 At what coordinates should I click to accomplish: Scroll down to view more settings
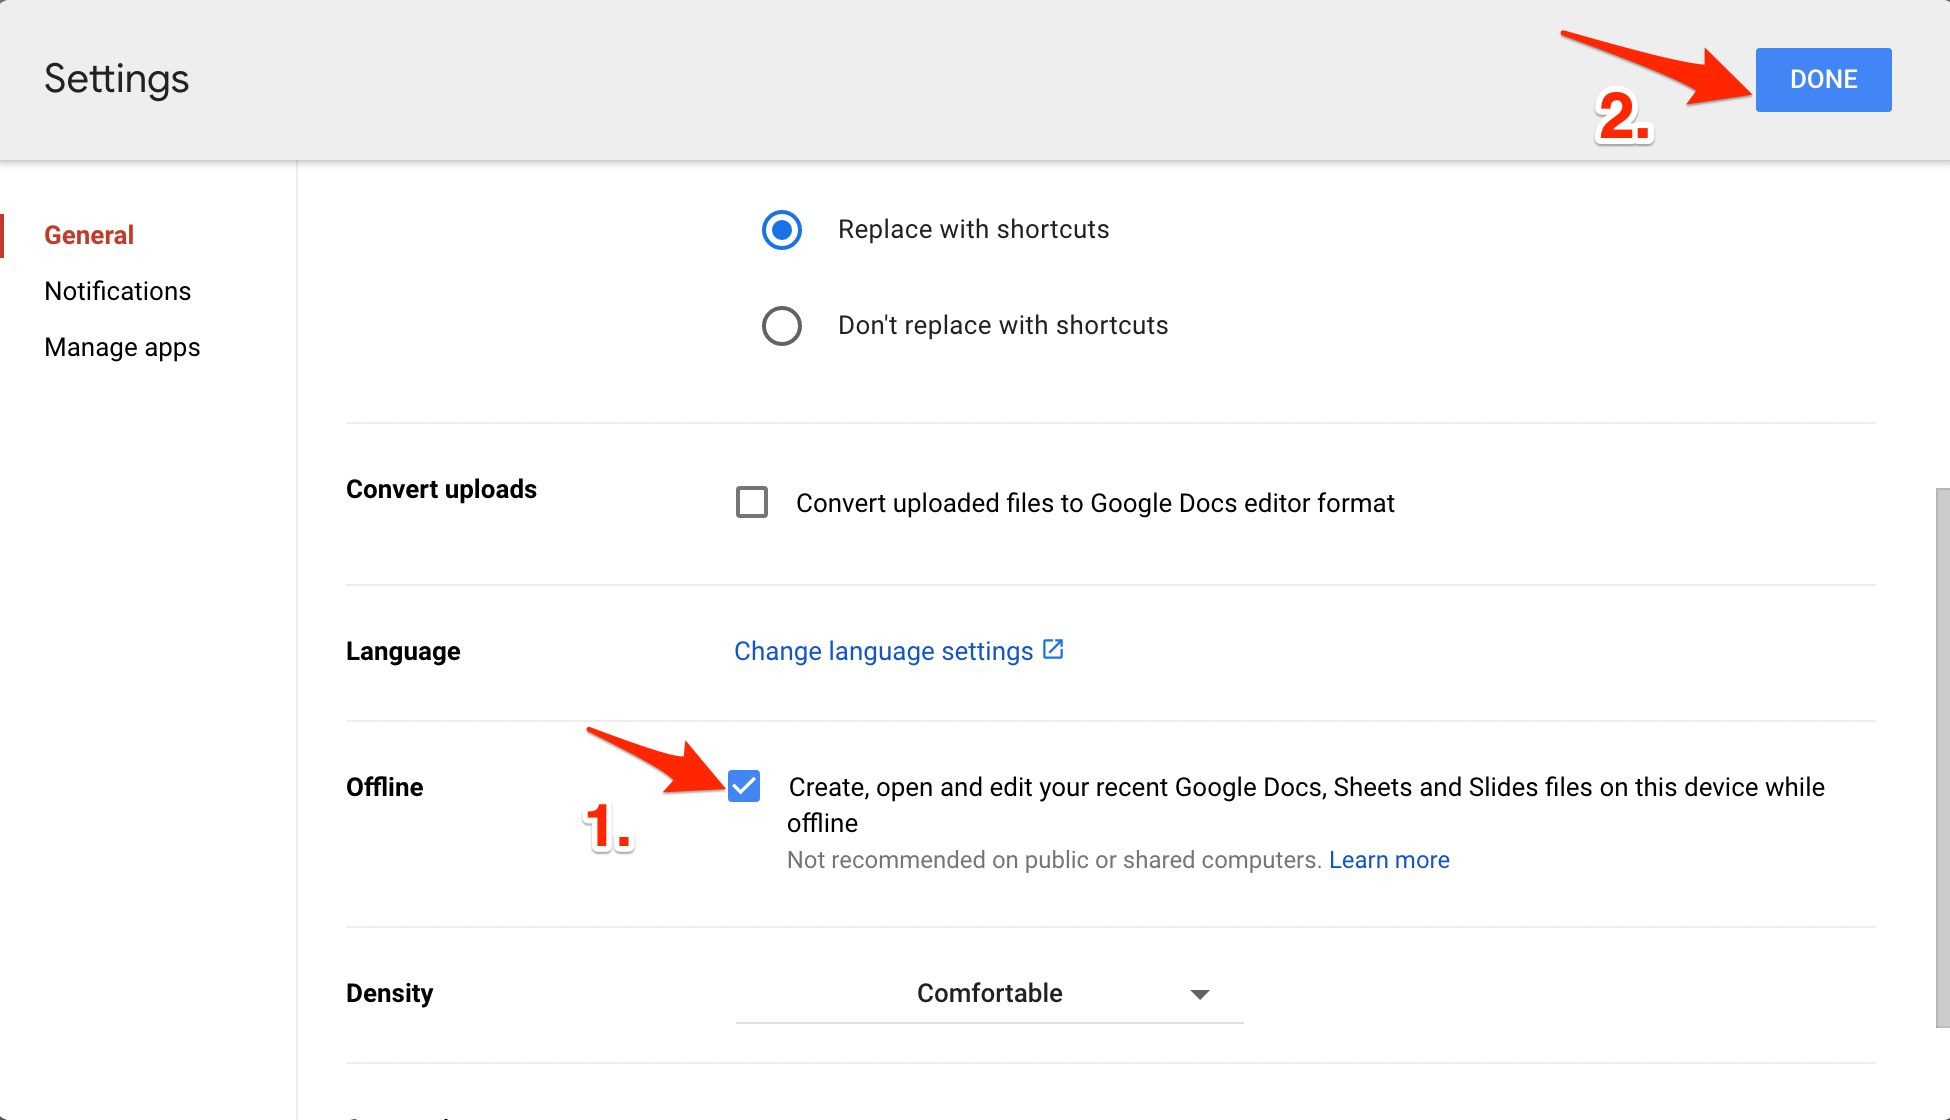tap(1938, 1045)
